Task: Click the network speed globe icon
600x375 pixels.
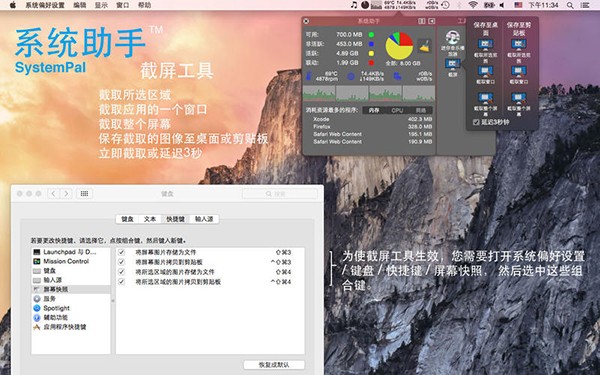Action: click(x=351, y=77)
